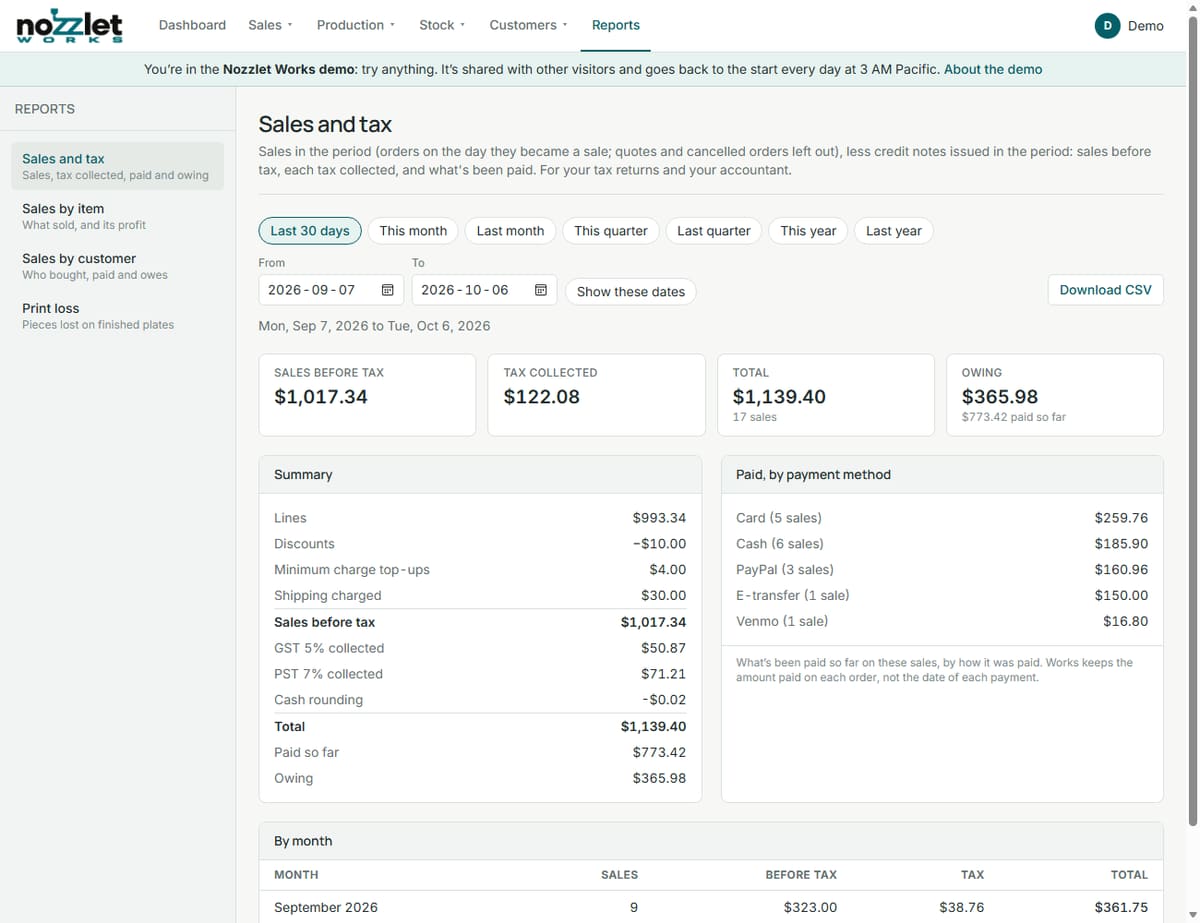Click the Paid so far summary line

tap(480, 752)
